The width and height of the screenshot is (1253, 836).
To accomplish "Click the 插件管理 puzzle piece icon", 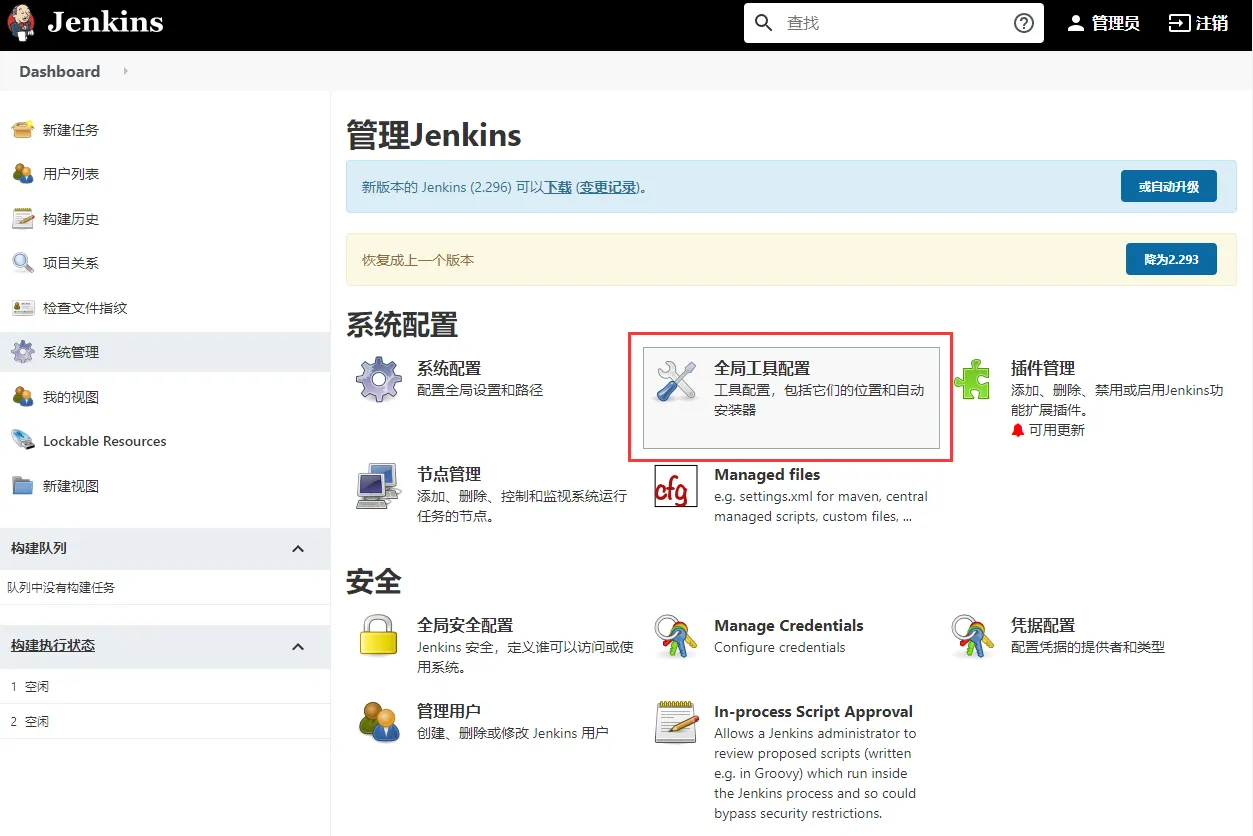I will [x=973, y=380].
